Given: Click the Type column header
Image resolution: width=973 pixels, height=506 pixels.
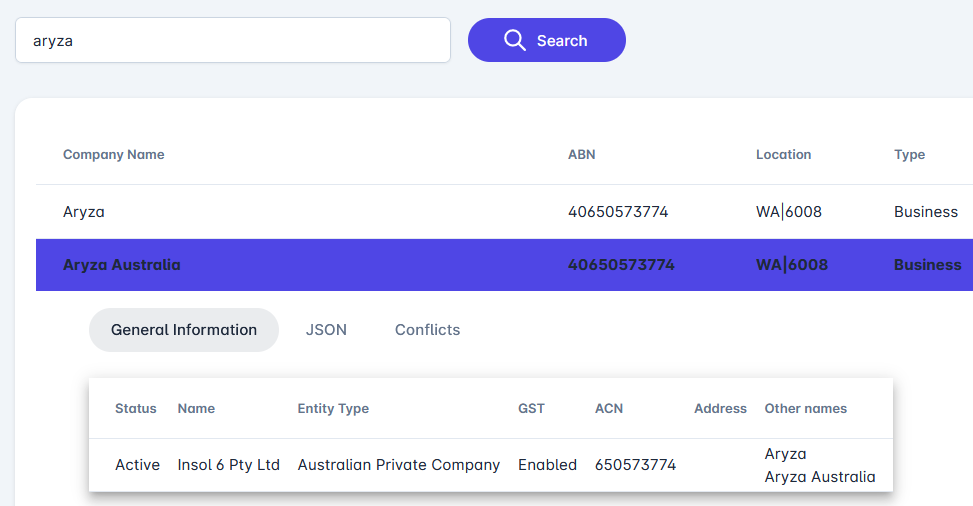Looking at the screenshot, I should coord(909,155).
